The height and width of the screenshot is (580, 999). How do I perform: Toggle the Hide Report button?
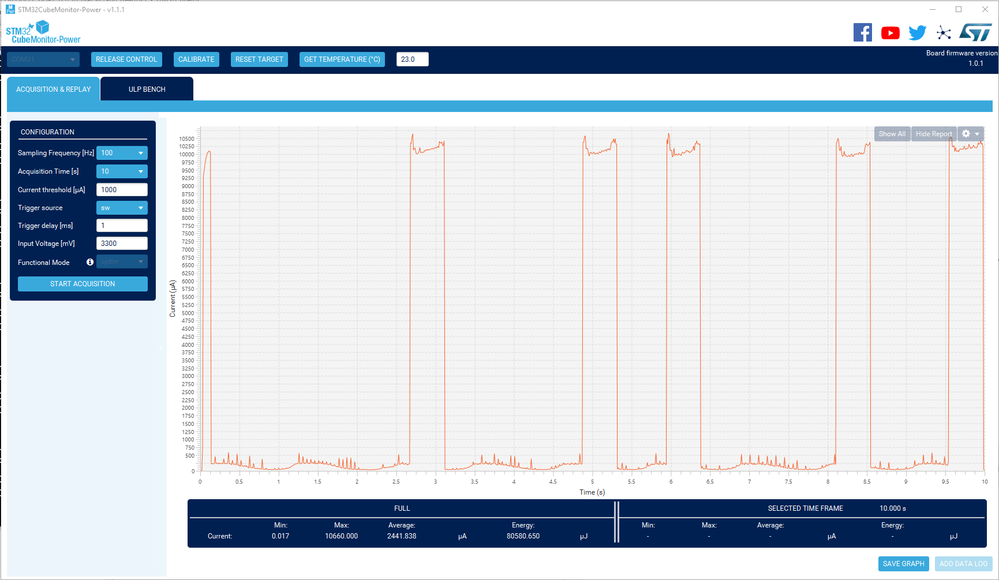point(933,134)
